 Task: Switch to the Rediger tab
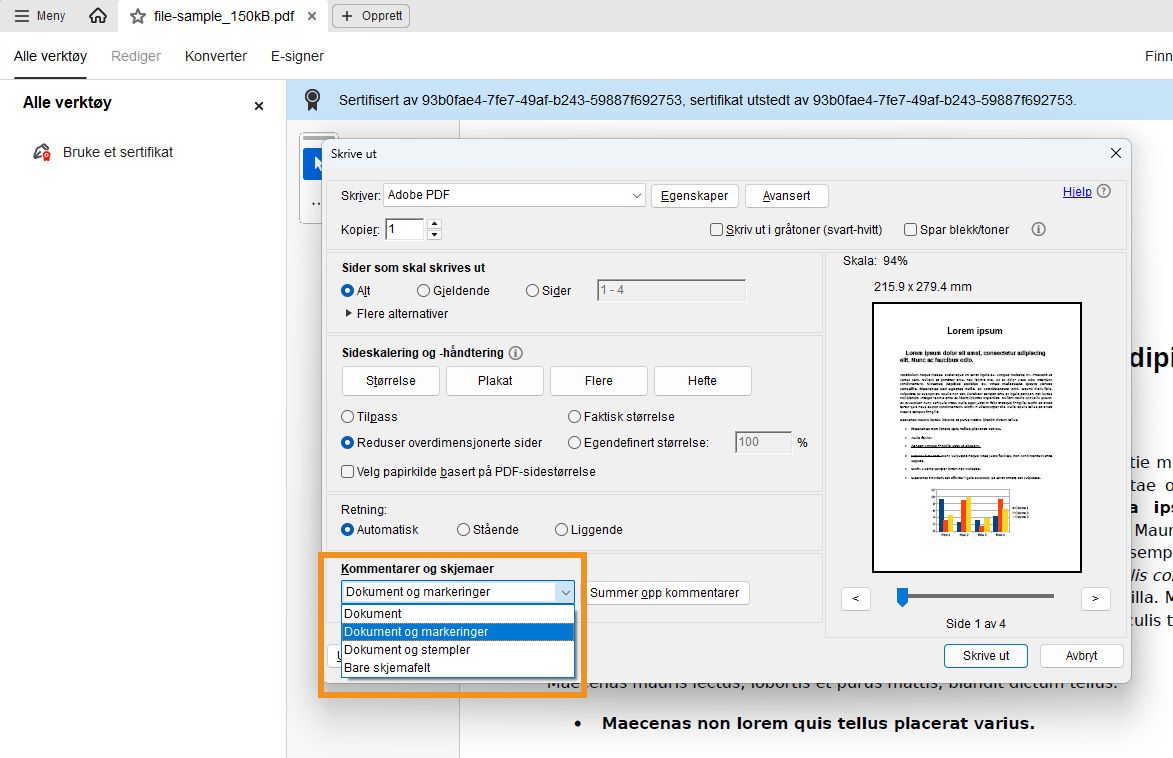pyautogui.click(x=135, y=56)
